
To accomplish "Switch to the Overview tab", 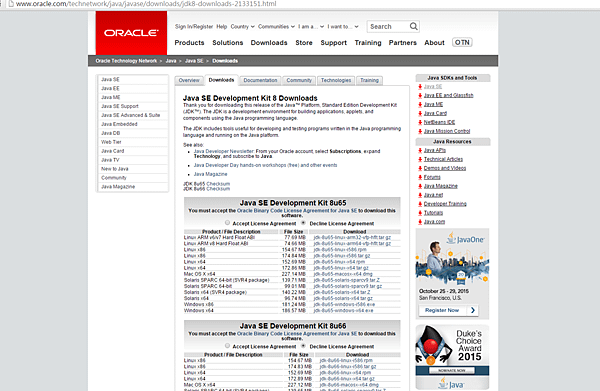I will (x=189, y=80).
